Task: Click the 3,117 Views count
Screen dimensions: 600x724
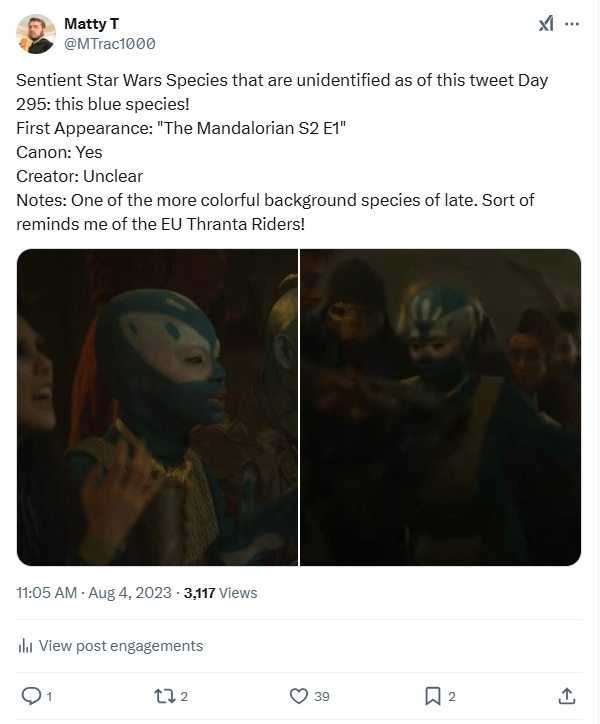Action: [220, 593]
